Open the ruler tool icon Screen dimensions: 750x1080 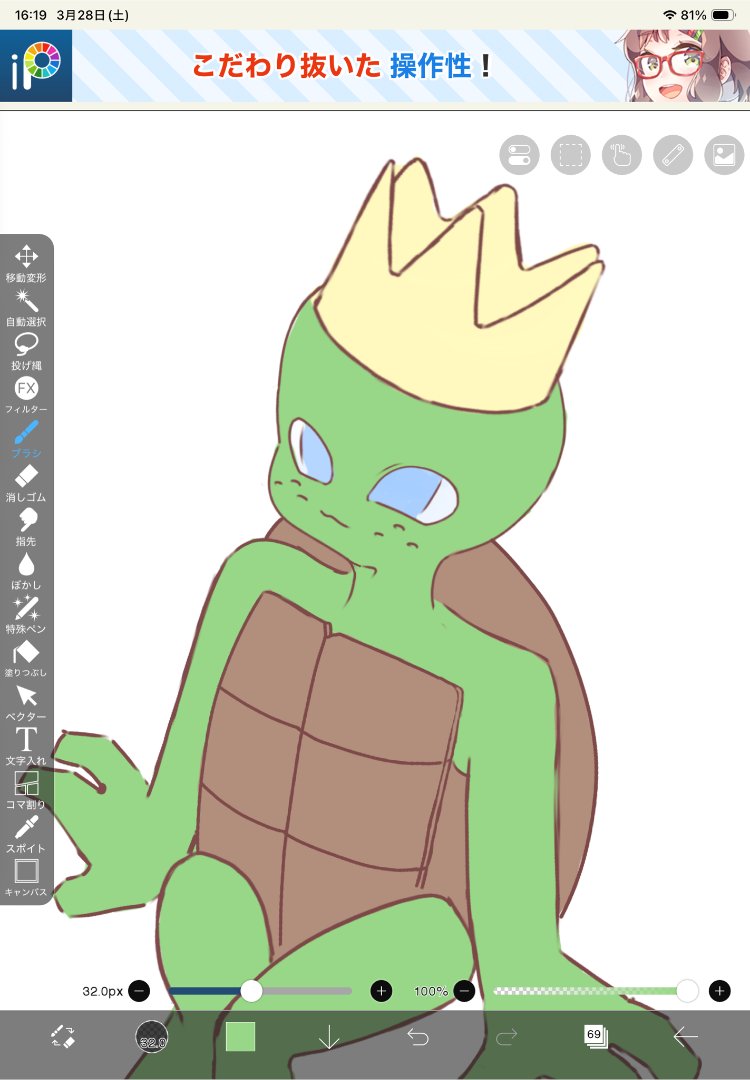click(x=673, y=155)
